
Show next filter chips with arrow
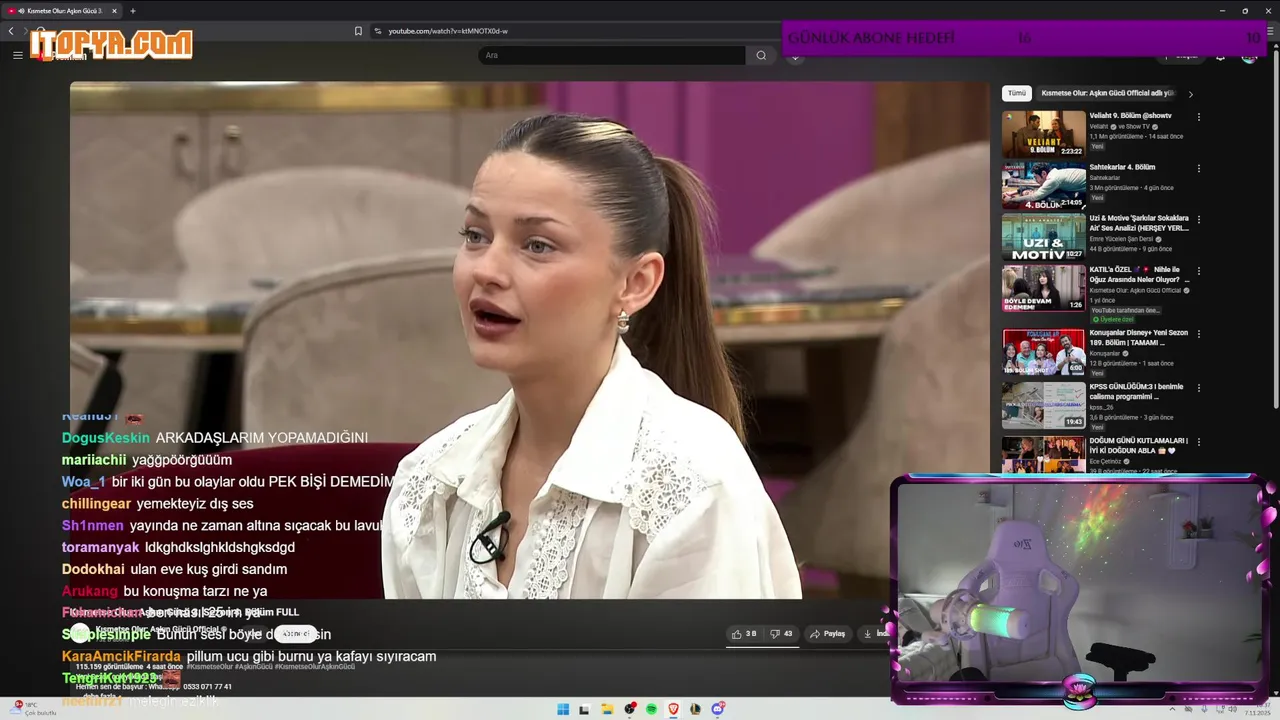(1190, 94)
